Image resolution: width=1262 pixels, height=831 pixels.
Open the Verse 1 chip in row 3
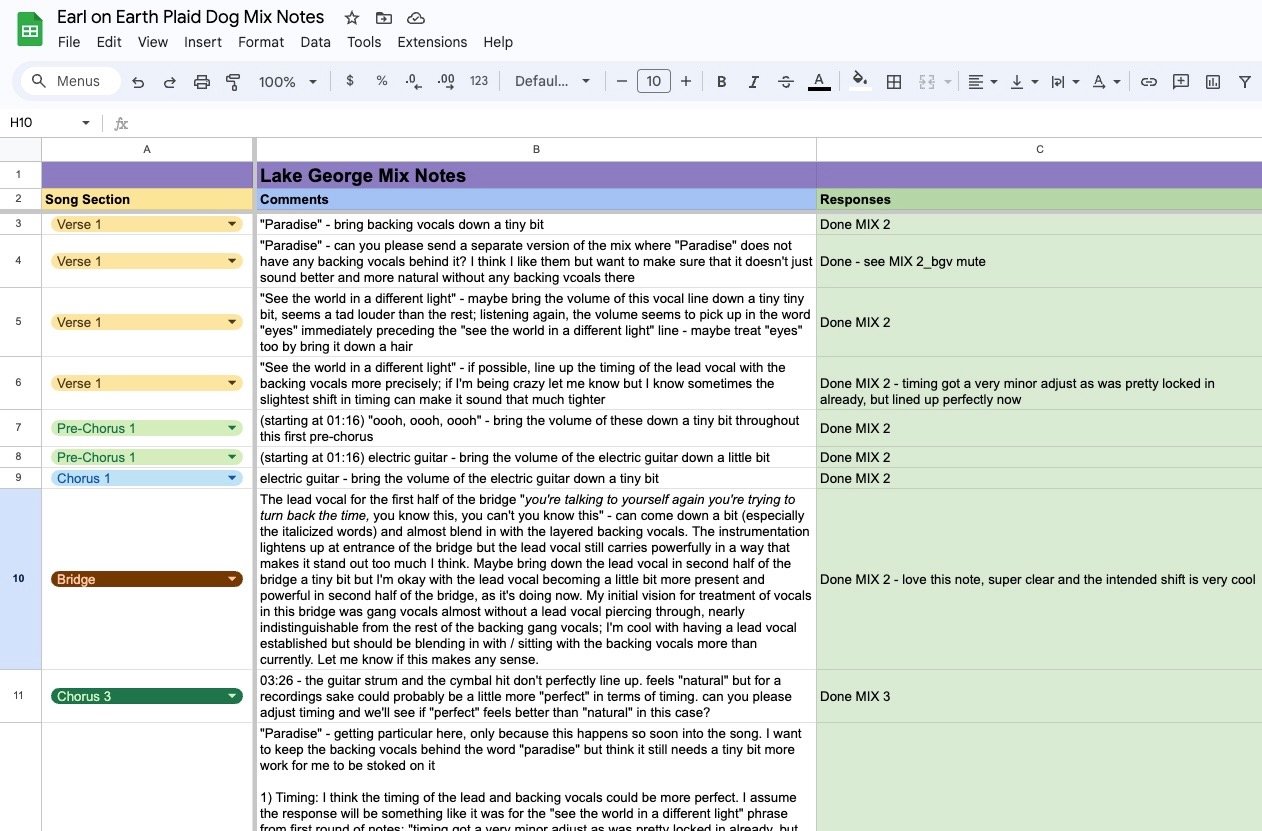click(x=147, y=224)
